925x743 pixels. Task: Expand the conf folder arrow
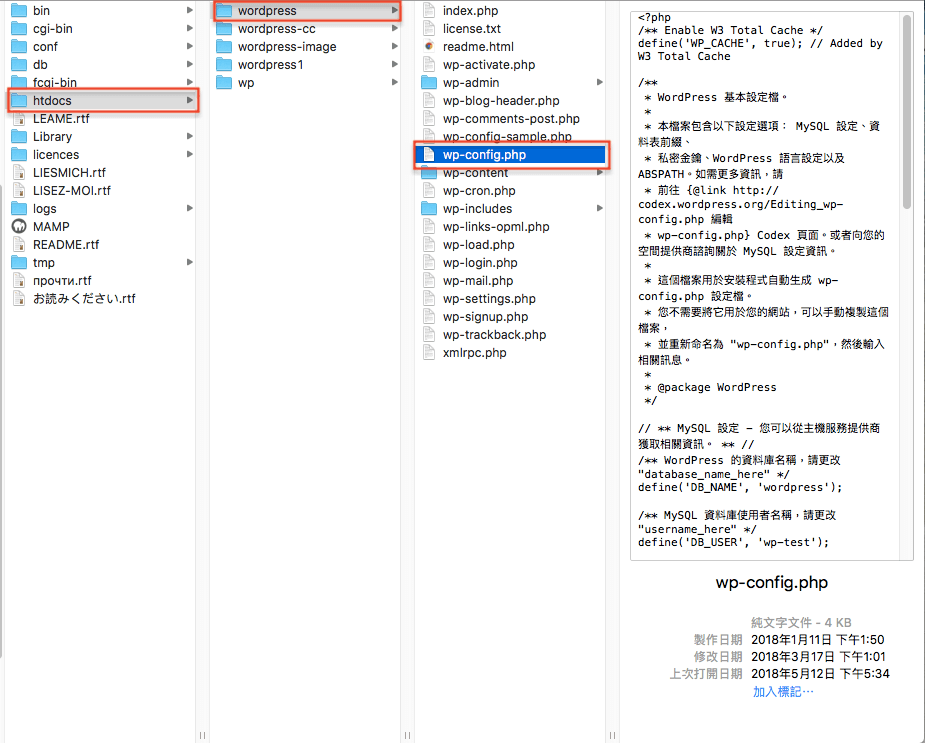click(189, 46)
